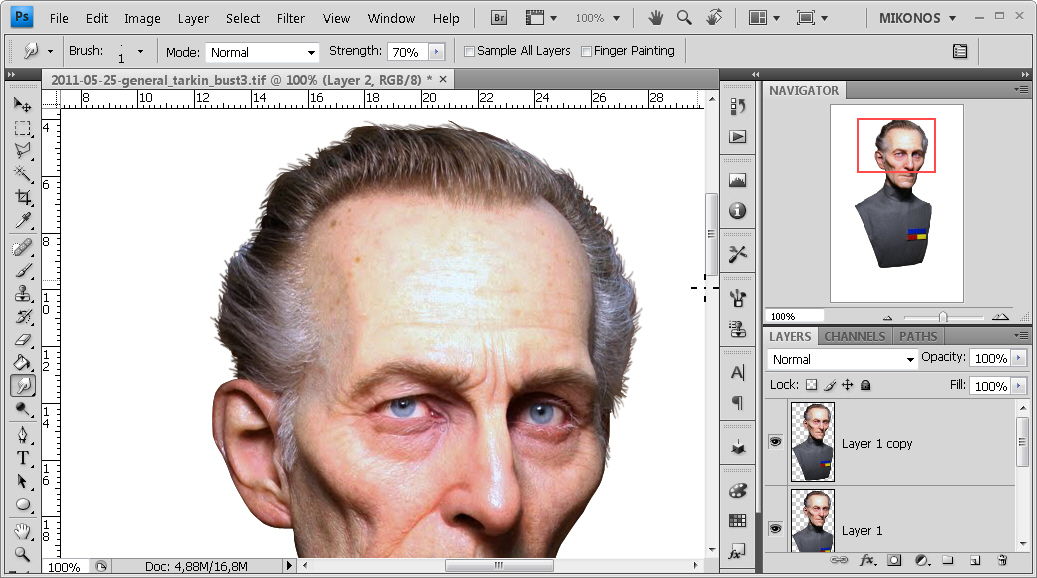Open the Image menu
Image resolution: width=1037 pixels, height=578 pixels.
142,19
